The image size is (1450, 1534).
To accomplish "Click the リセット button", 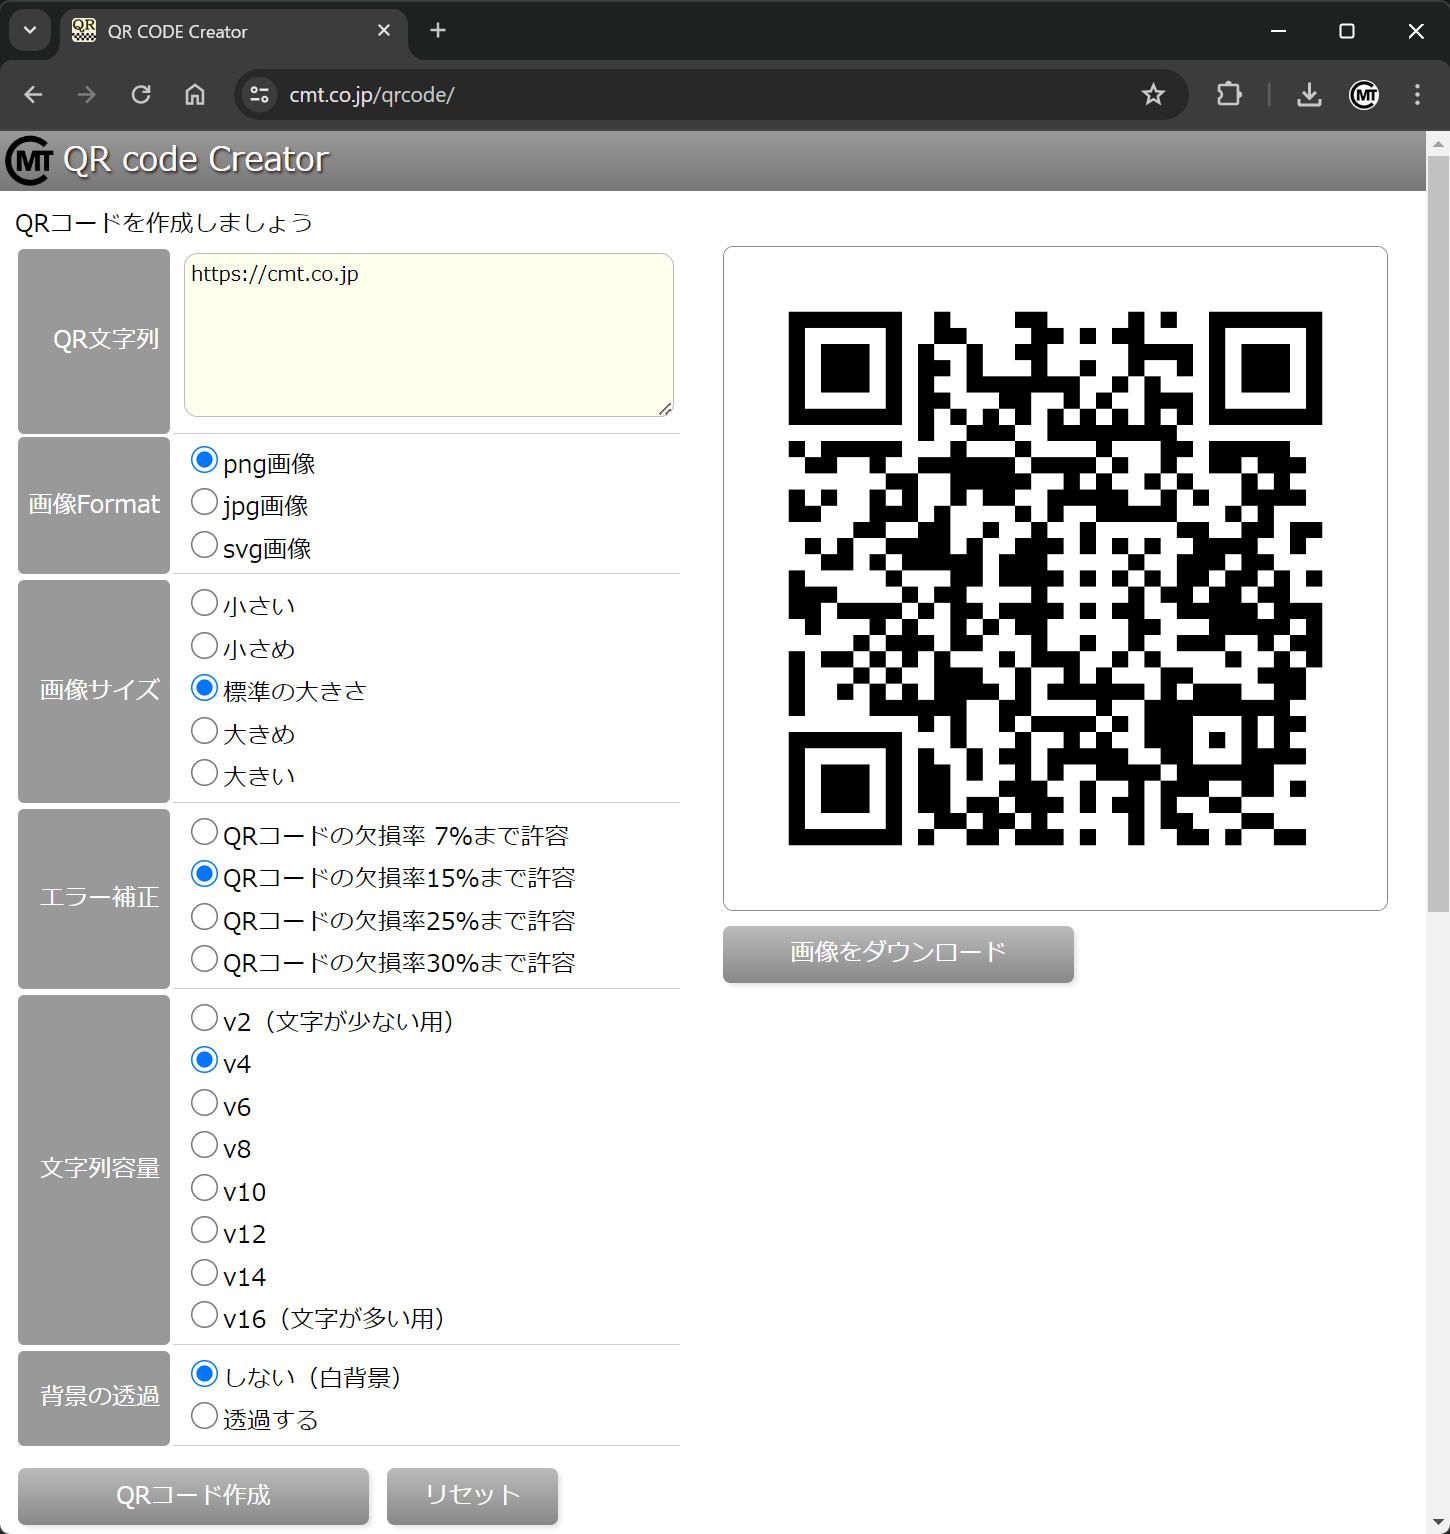I will (472, 1496).
